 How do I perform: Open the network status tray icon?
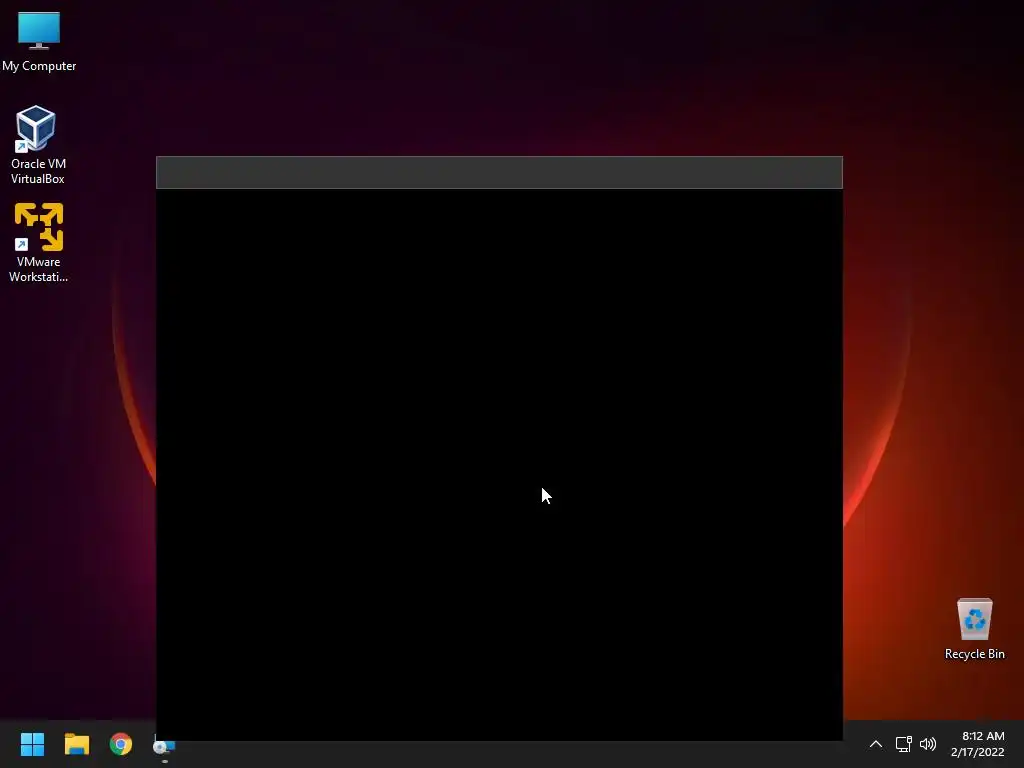tap(903, 744)
